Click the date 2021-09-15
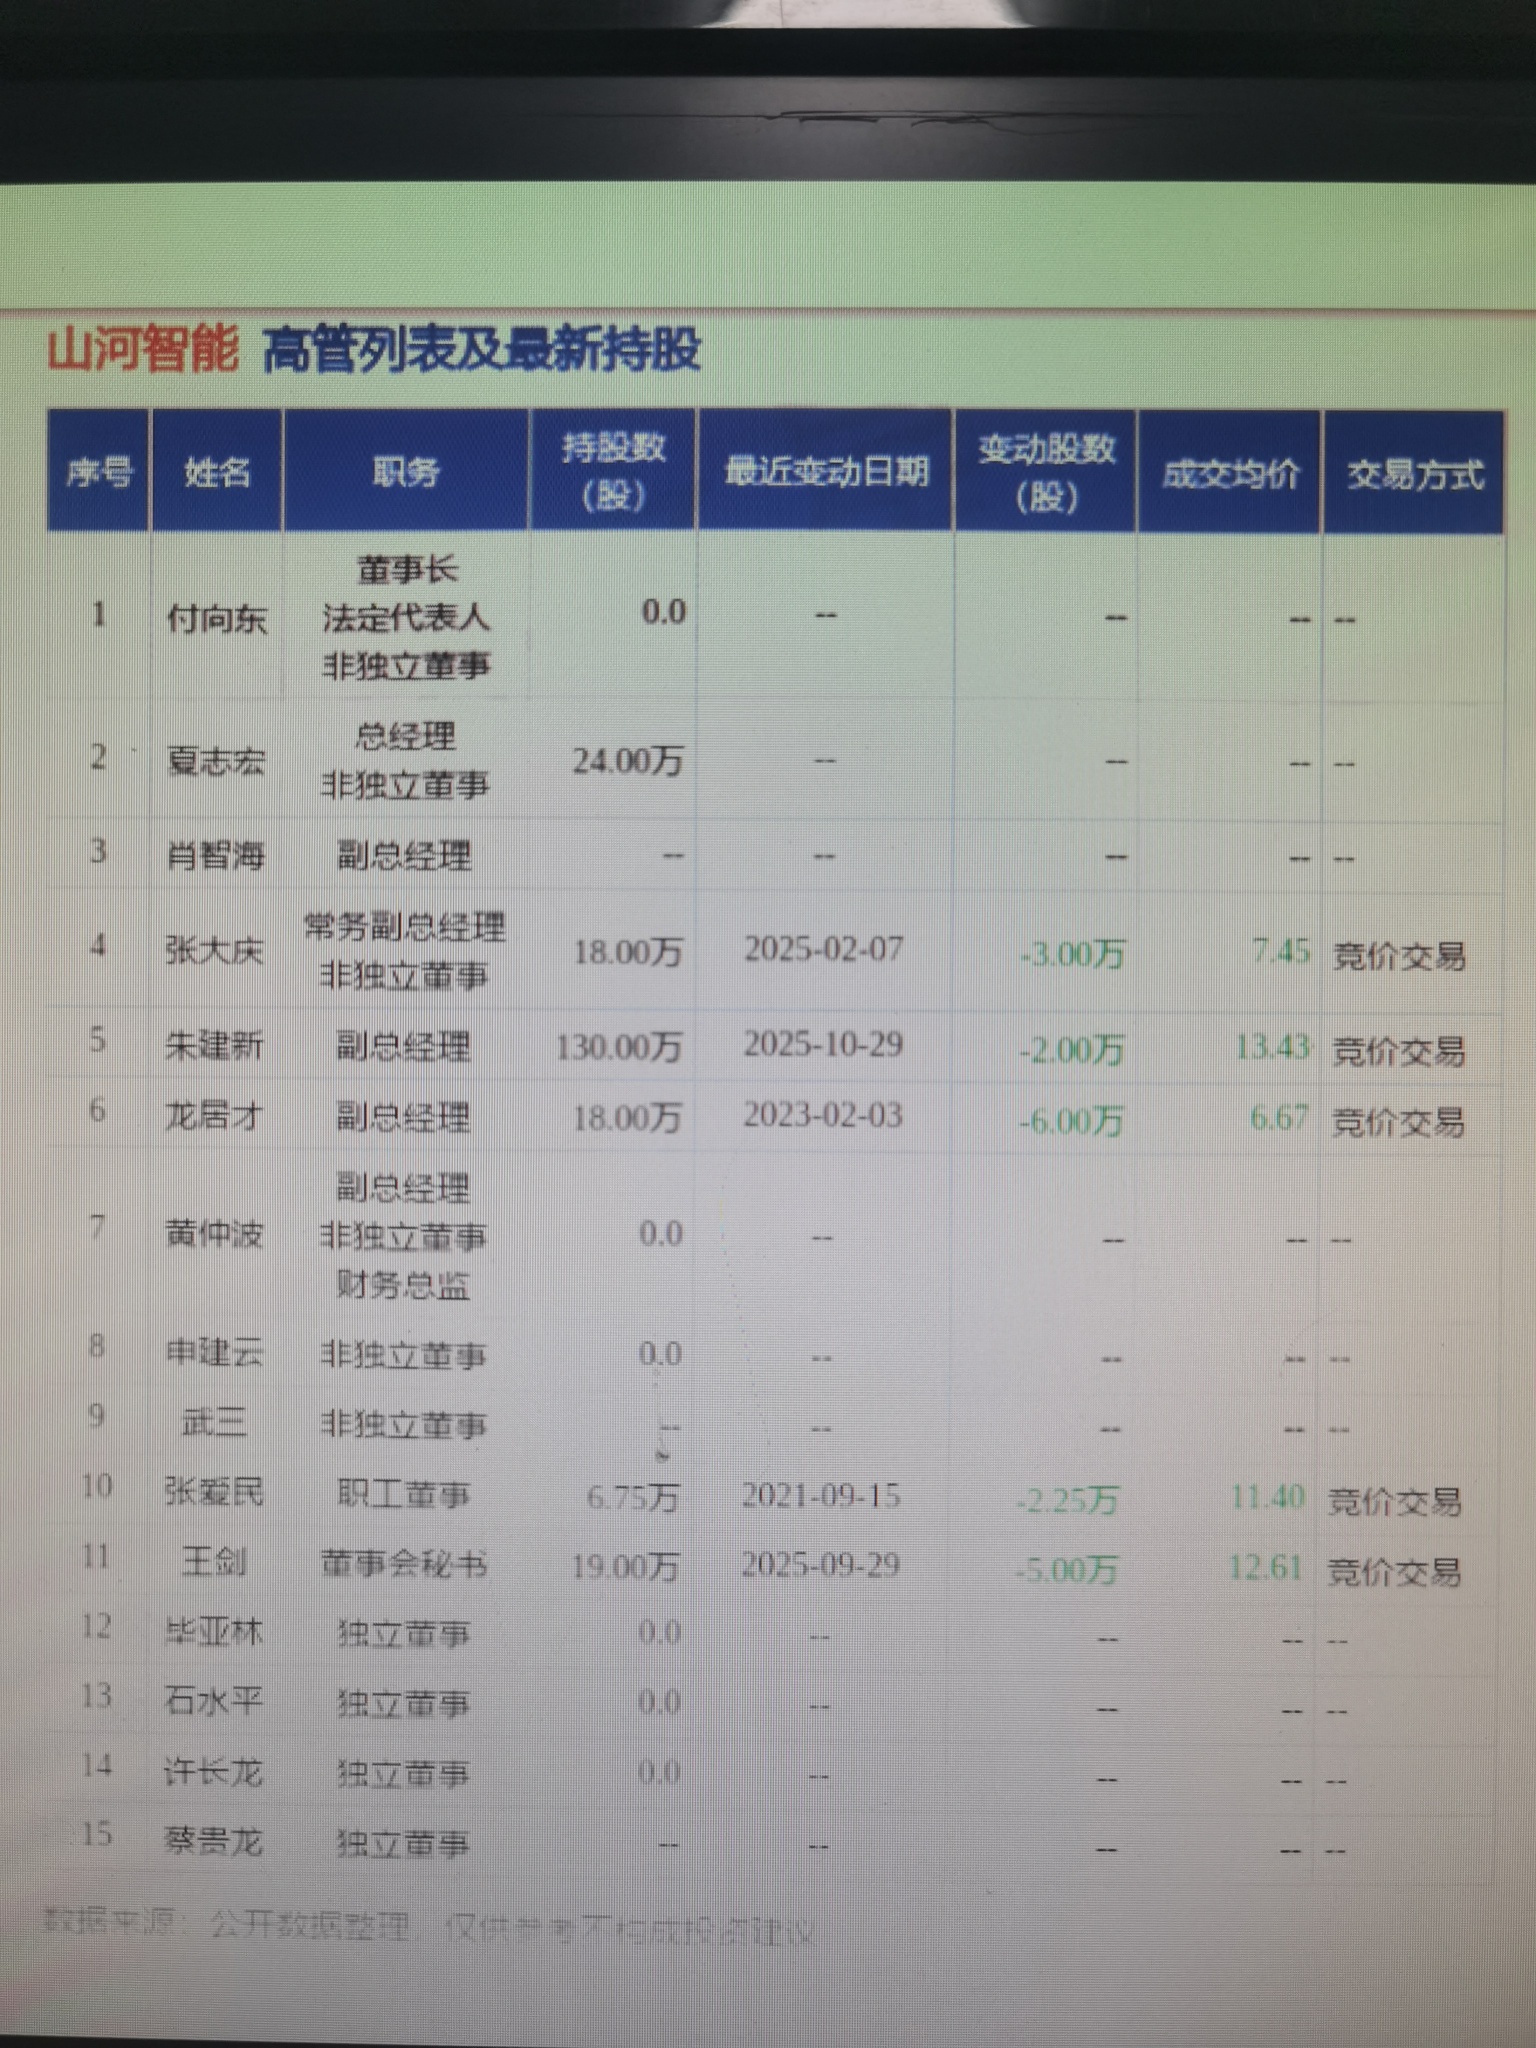This screenshot has height=2048, width=1536. point(821,1495)
